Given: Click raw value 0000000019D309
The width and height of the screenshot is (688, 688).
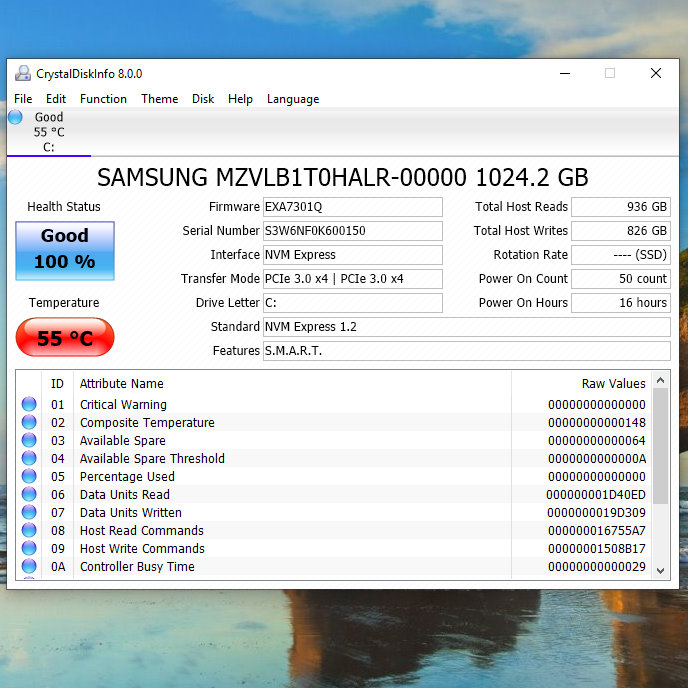Looking at the screenshot, I should [596, 512].
